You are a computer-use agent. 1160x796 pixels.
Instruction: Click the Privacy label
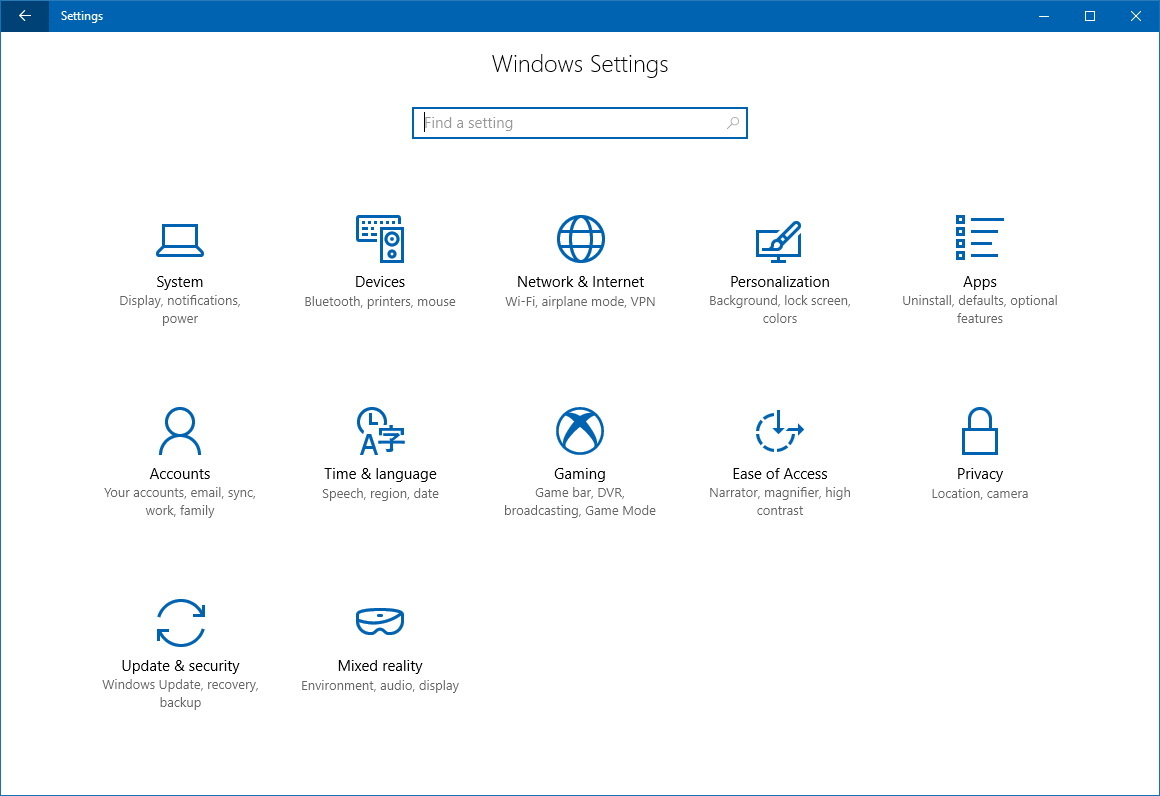(979, 473)
